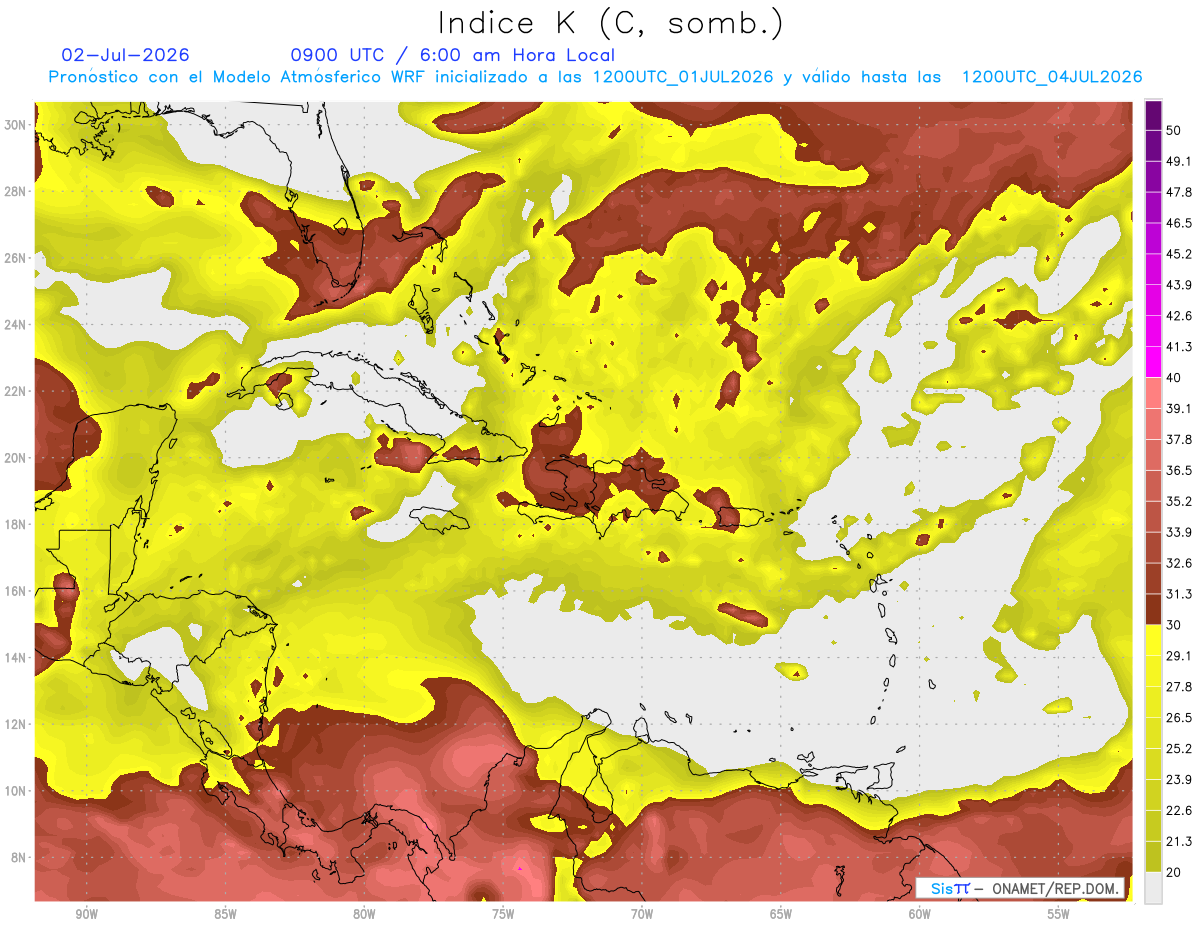Click the dark purple swatch above legend value 50

click(x=1153, y=116)
